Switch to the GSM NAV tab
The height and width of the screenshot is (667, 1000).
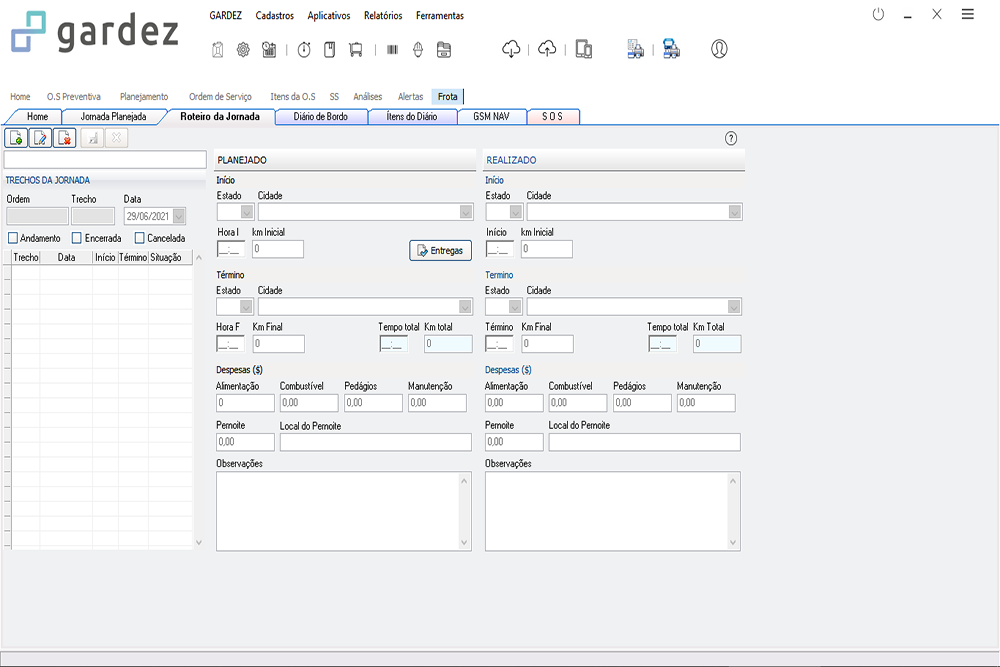[492, 117]
